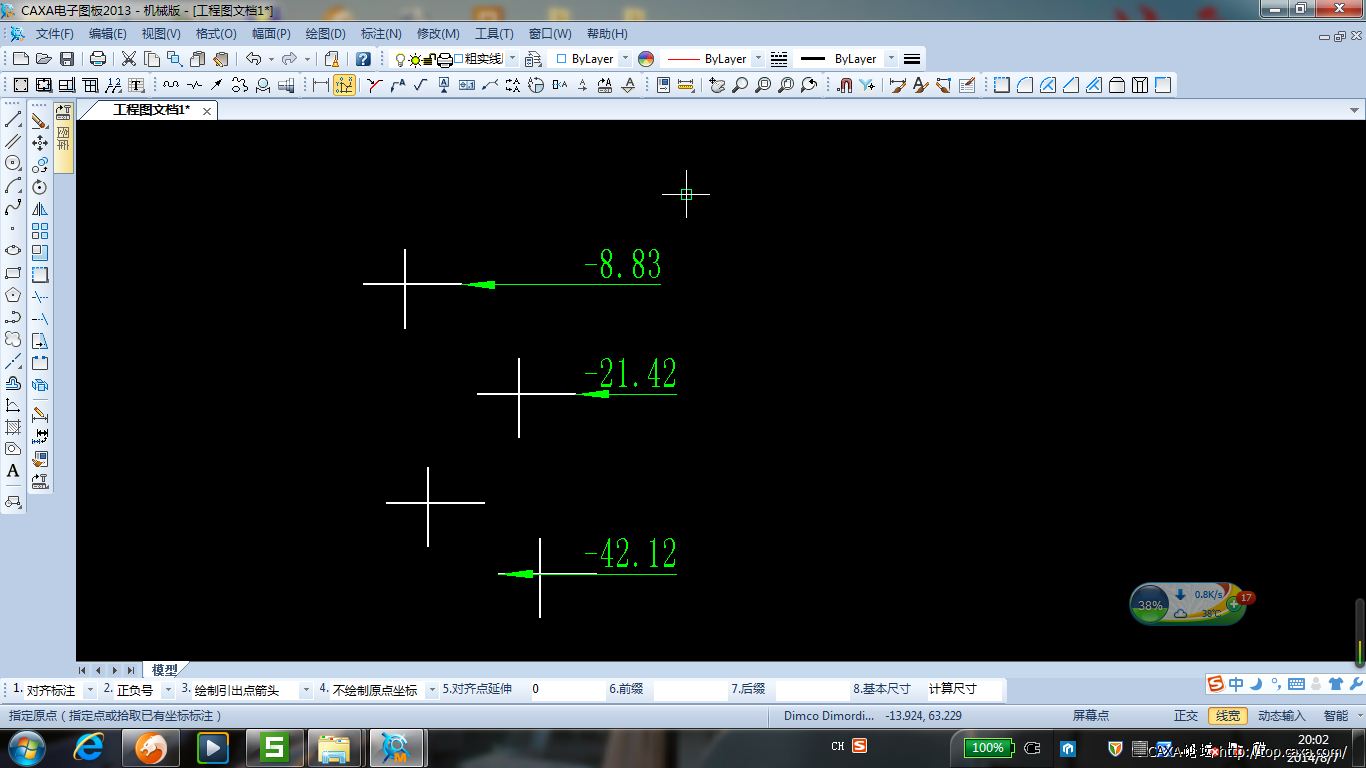Click the snap magnet icon
The height and width of the screenshot is (768, 1366).
tap(844, 85)
